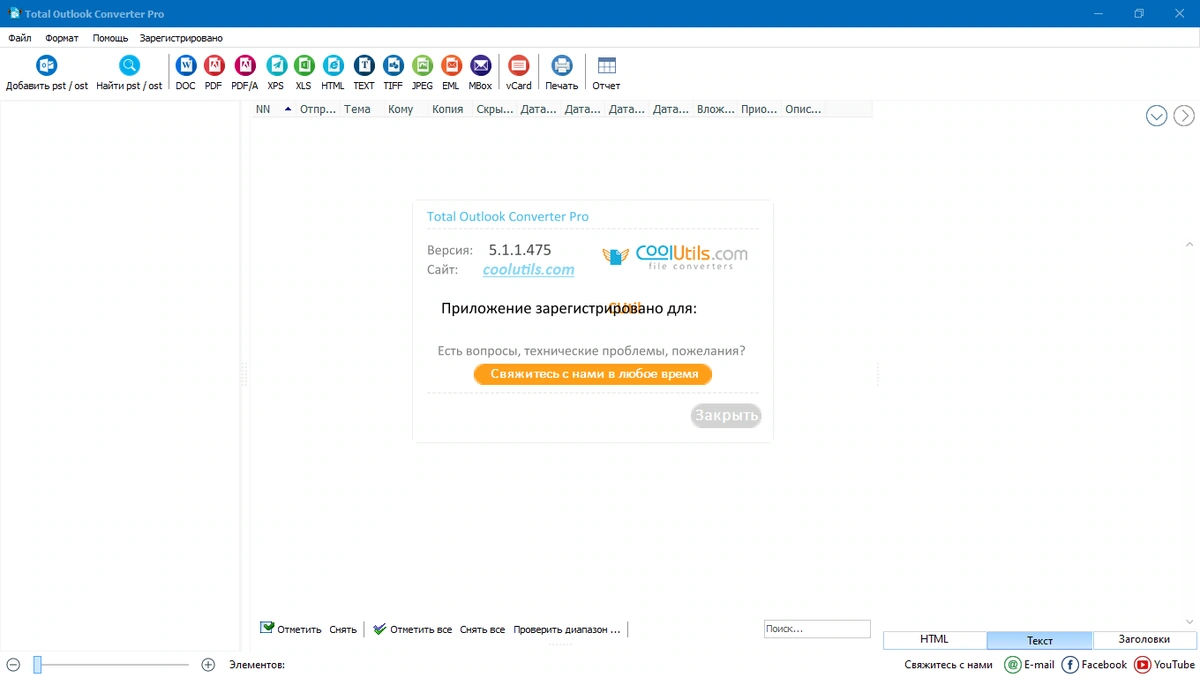Image resolution: width=1200 pixels, height=678 pixels.
Task: Click CoolUtils.com logo in dialog
Action: click(x=675, y=258)
